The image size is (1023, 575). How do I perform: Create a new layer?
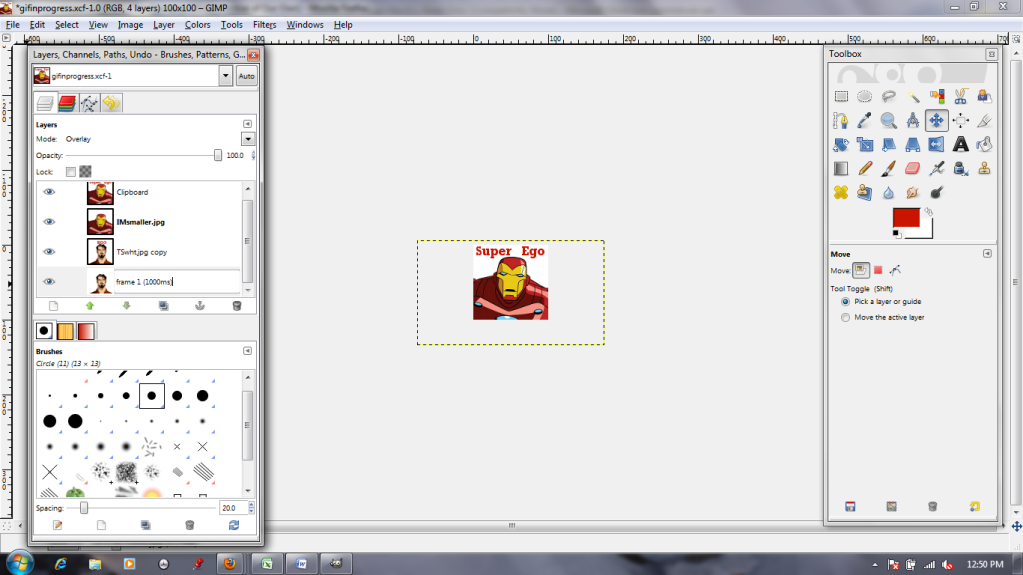[x=53, y=305]
